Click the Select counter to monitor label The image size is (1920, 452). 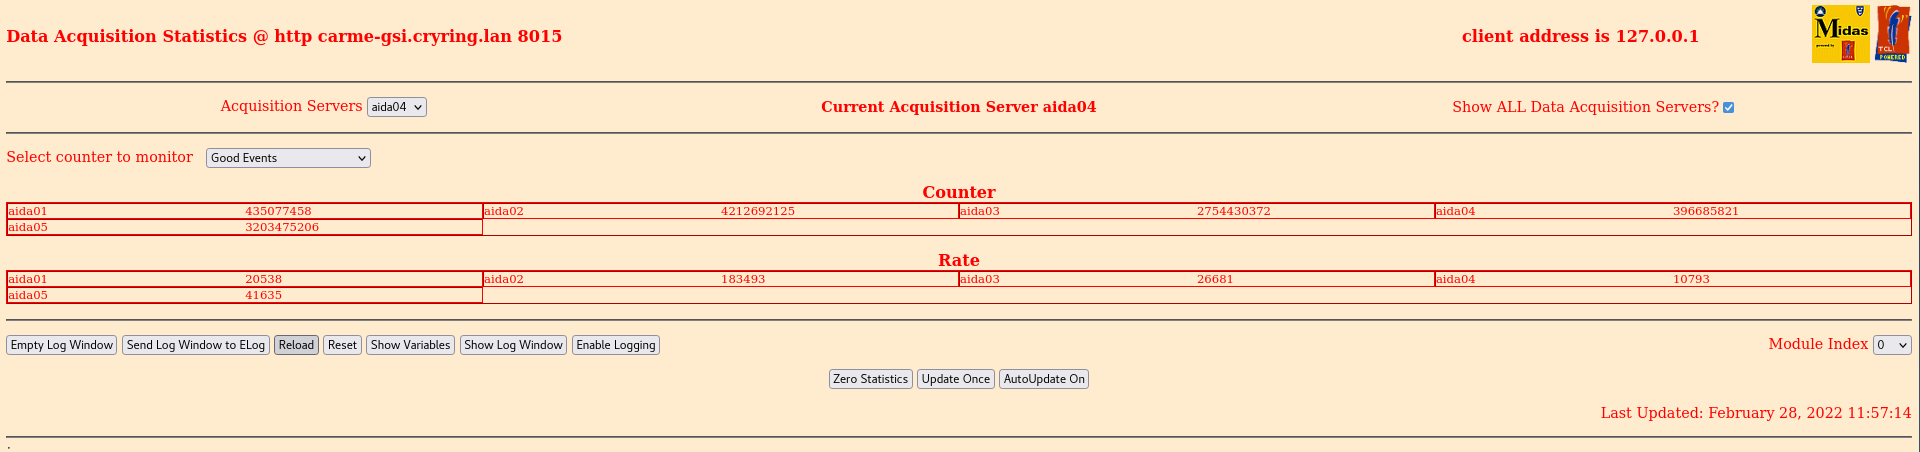pyautogui.click(x=100, y=157)
